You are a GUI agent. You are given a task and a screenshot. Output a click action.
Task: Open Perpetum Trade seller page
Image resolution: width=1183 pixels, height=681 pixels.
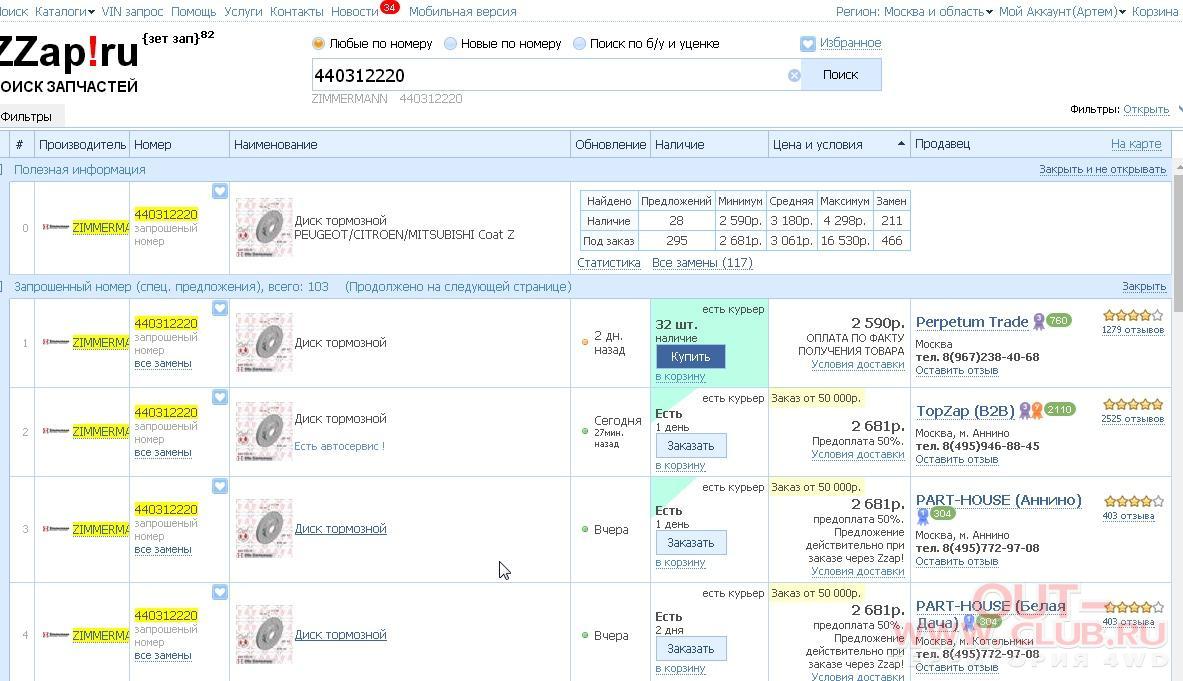972,322
